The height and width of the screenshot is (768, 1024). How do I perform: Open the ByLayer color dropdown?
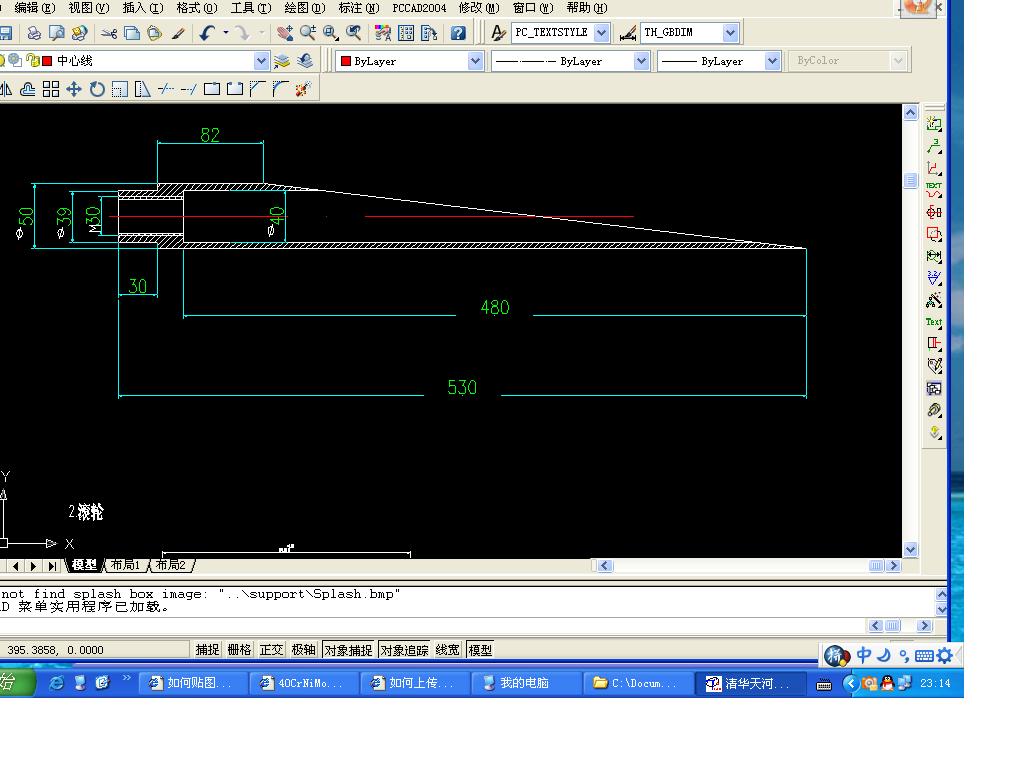click(x=475, y=61)
